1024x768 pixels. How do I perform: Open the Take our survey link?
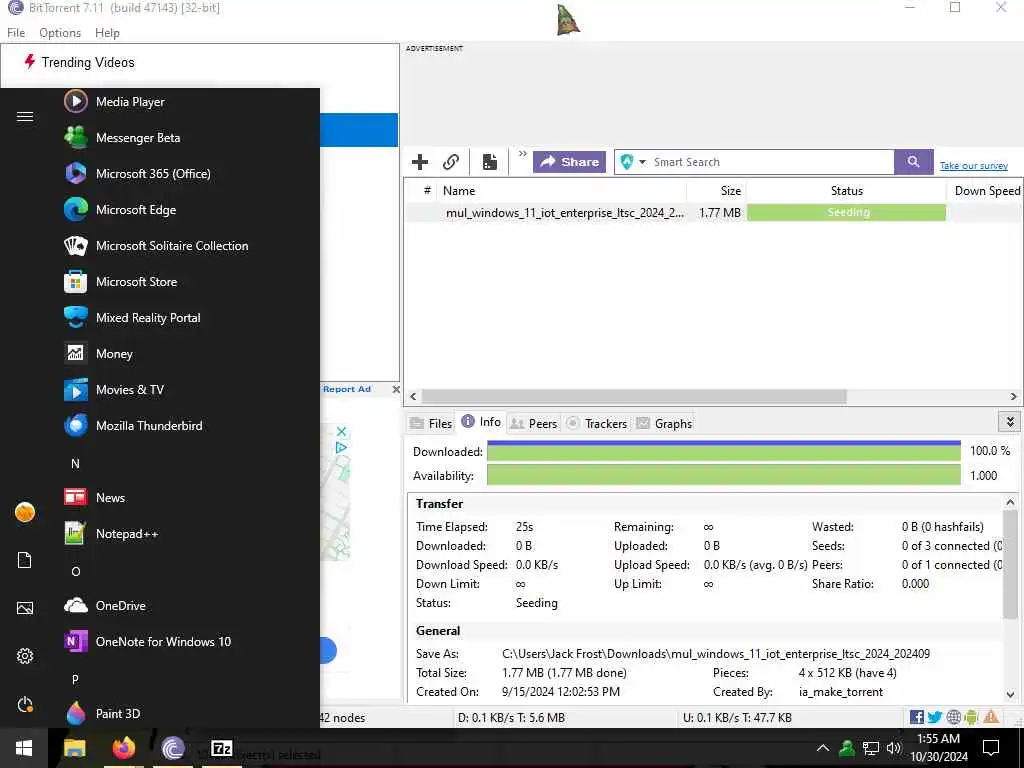point(974,166)
